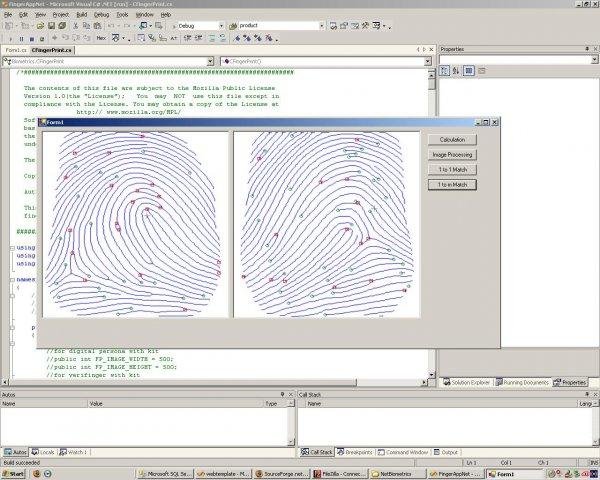This screenshot has height=480, width=600.
Task: Switch to the Locals tab
Action: click(x=43, y=452)
